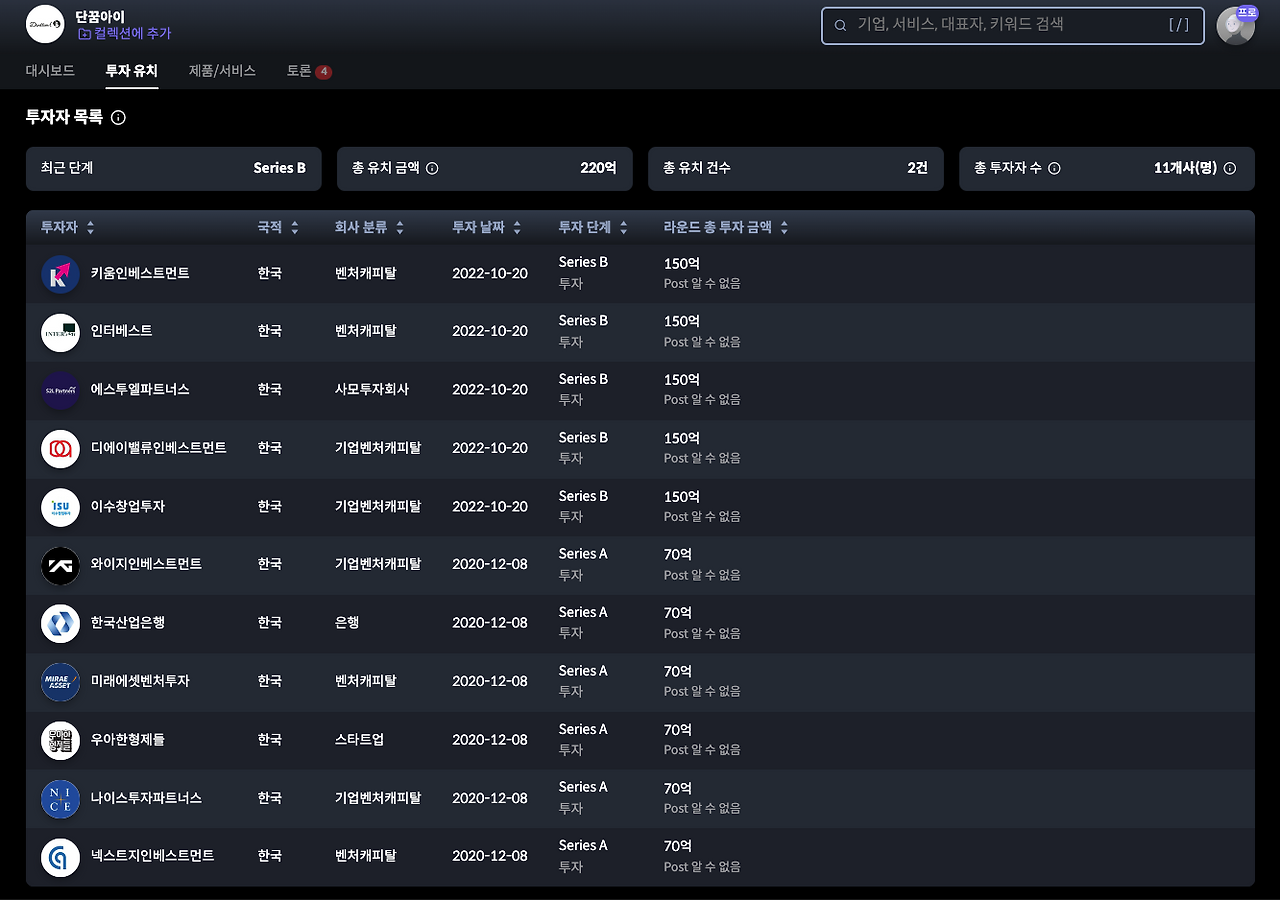Image resolution: width=1280 pixels, height=900 pixels.
Task: Click 벤처캐피탈 in 넥스트지인베스트먼트 row
Action: point(366,856)
